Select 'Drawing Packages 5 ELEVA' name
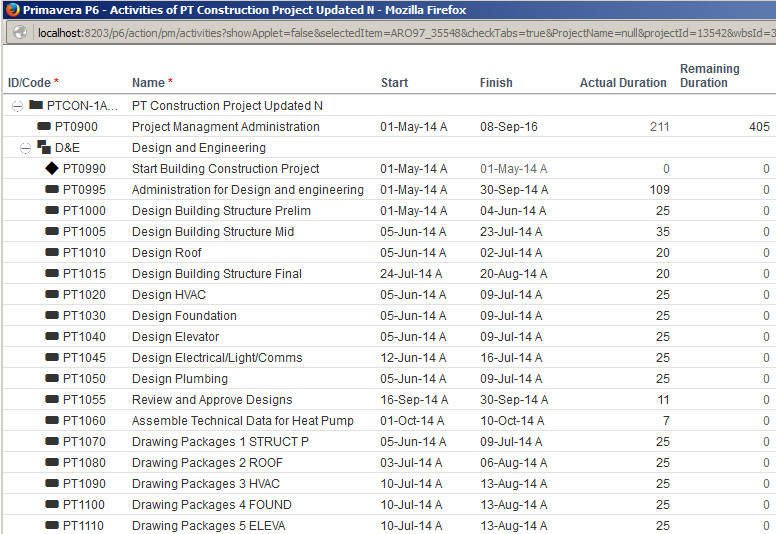This screenshot has height=534, width=776. [x=208, y=526]
